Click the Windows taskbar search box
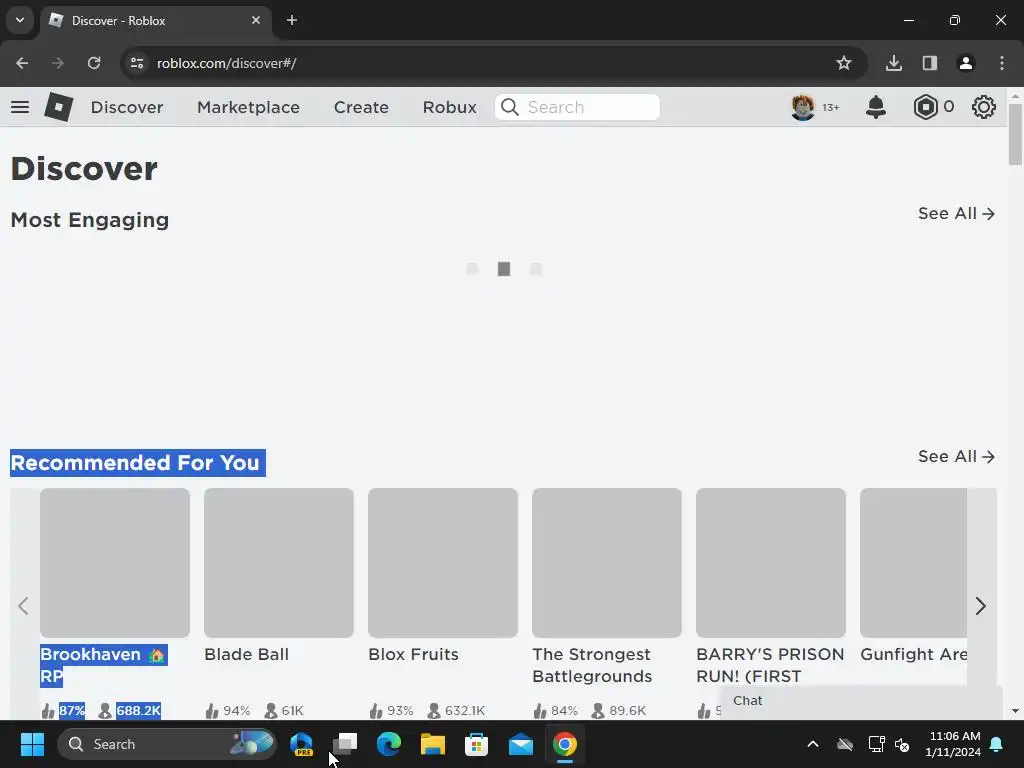 [167, 744]
